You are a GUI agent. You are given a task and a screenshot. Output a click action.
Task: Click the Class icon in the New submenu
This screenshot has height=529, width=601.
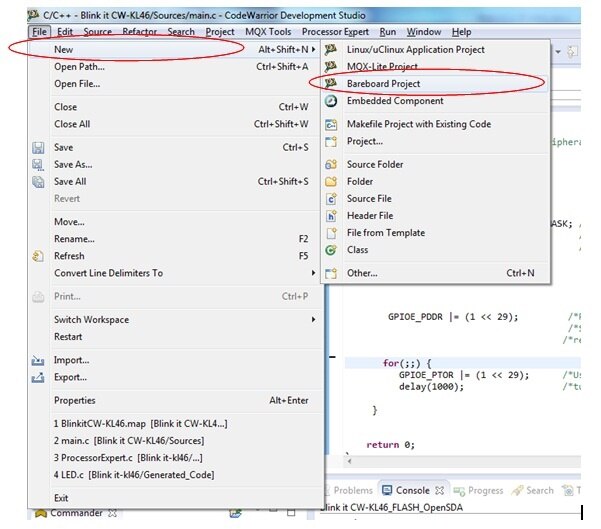click(x=330, y=250)
